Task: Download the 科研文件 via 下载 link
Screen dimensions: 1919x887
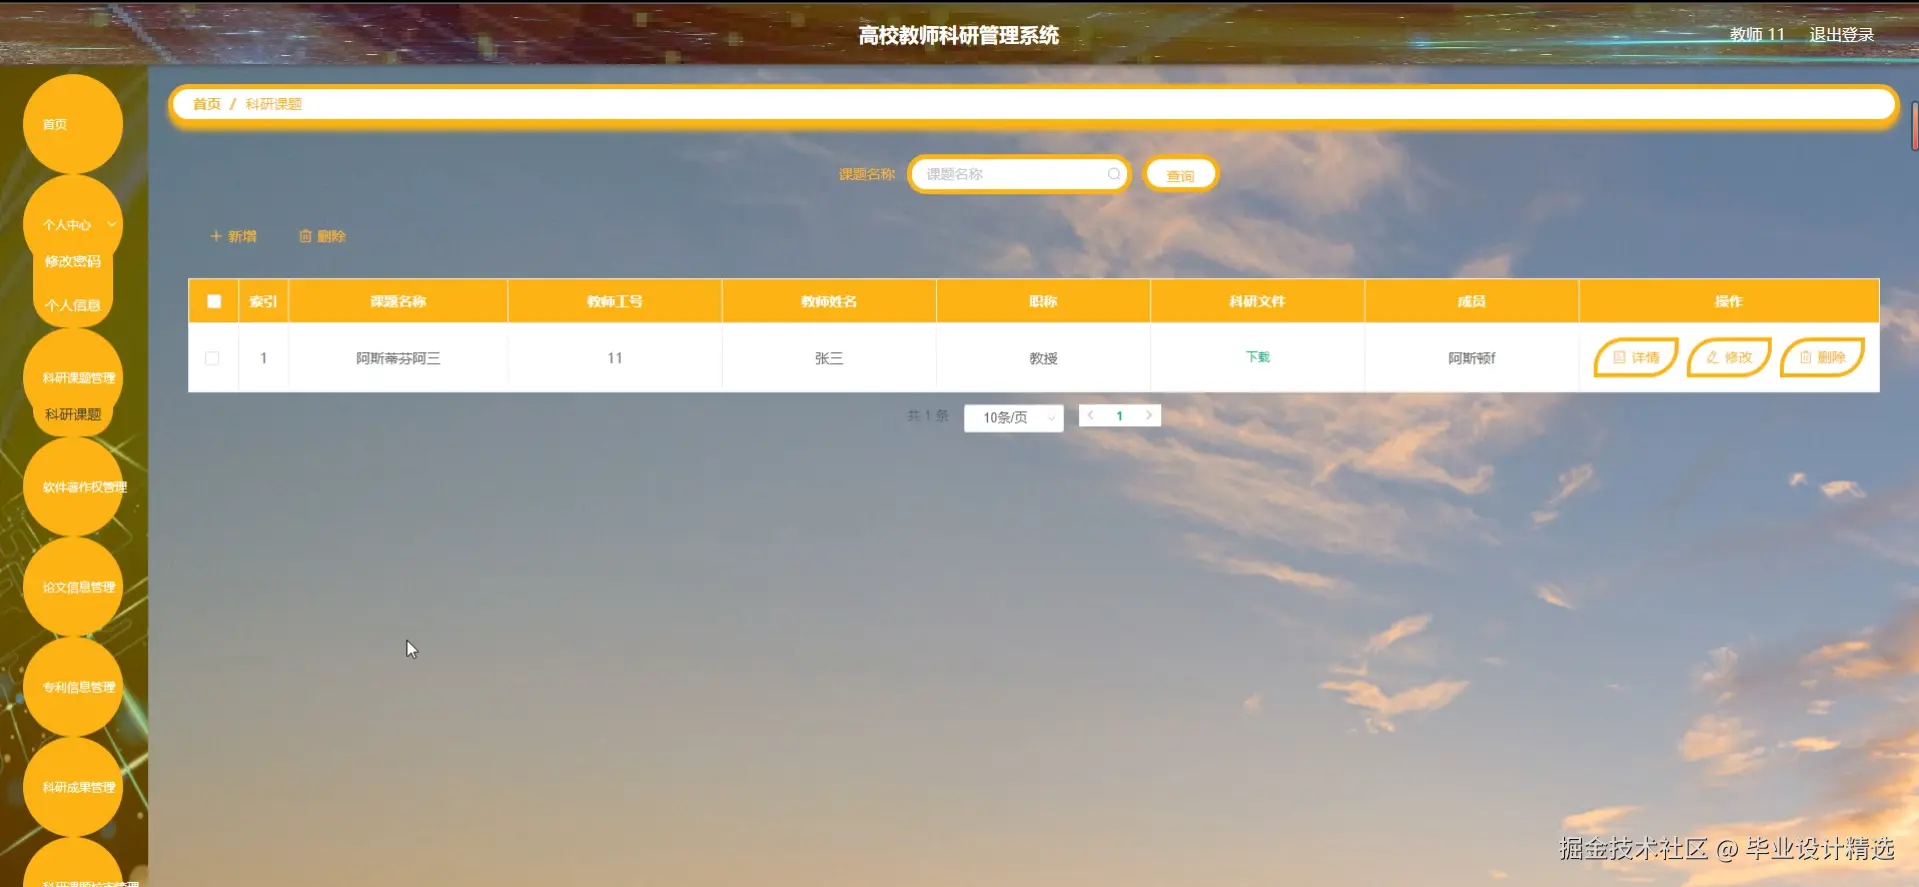Action: pos(1257,357)
